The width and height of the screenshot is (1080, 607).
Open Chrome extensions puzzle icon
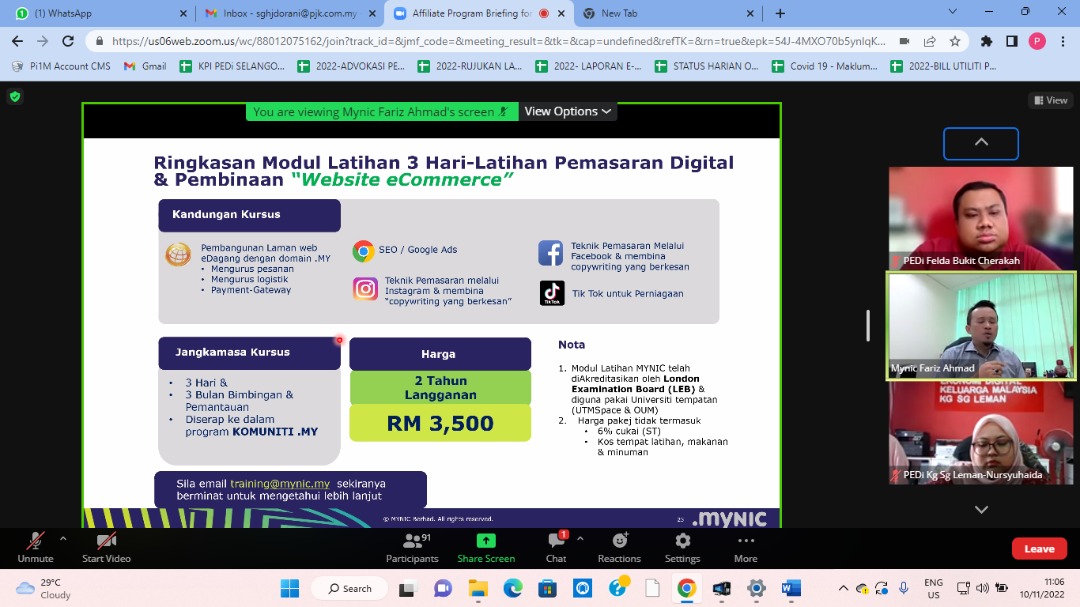(986, 41)
